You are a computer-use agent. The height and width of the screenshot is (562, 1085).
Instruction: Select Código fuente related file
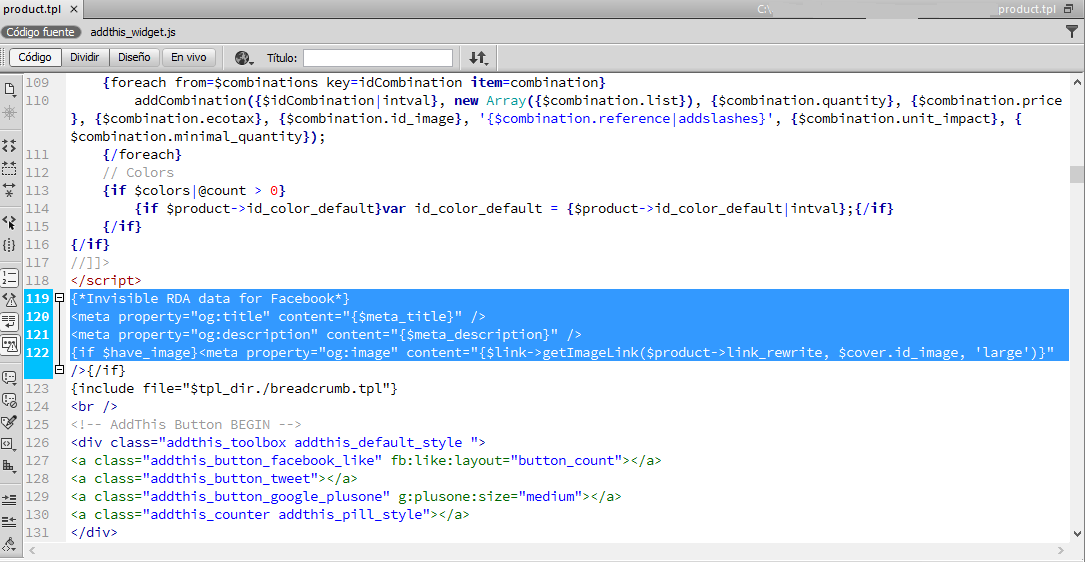(41, 32)
